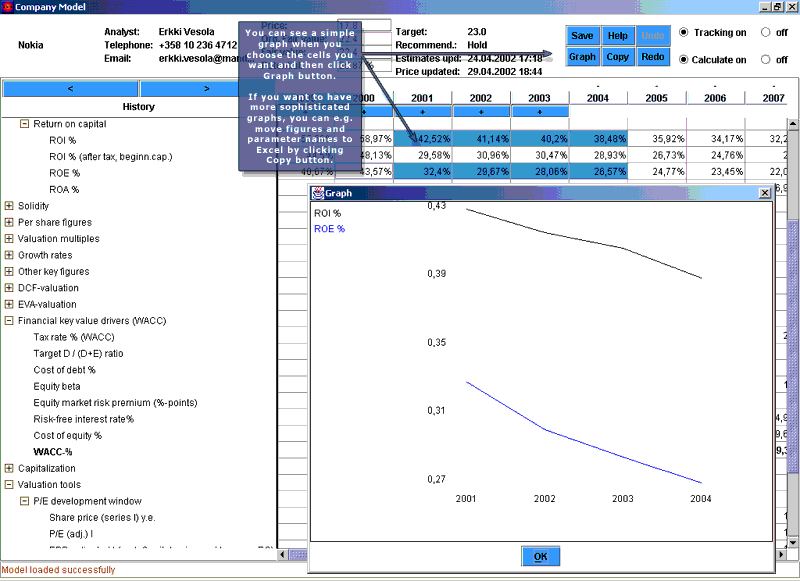The width and height of the screenshot is (800, 581).
Task: Click the Save button
Action: click(x=582, y=36)
